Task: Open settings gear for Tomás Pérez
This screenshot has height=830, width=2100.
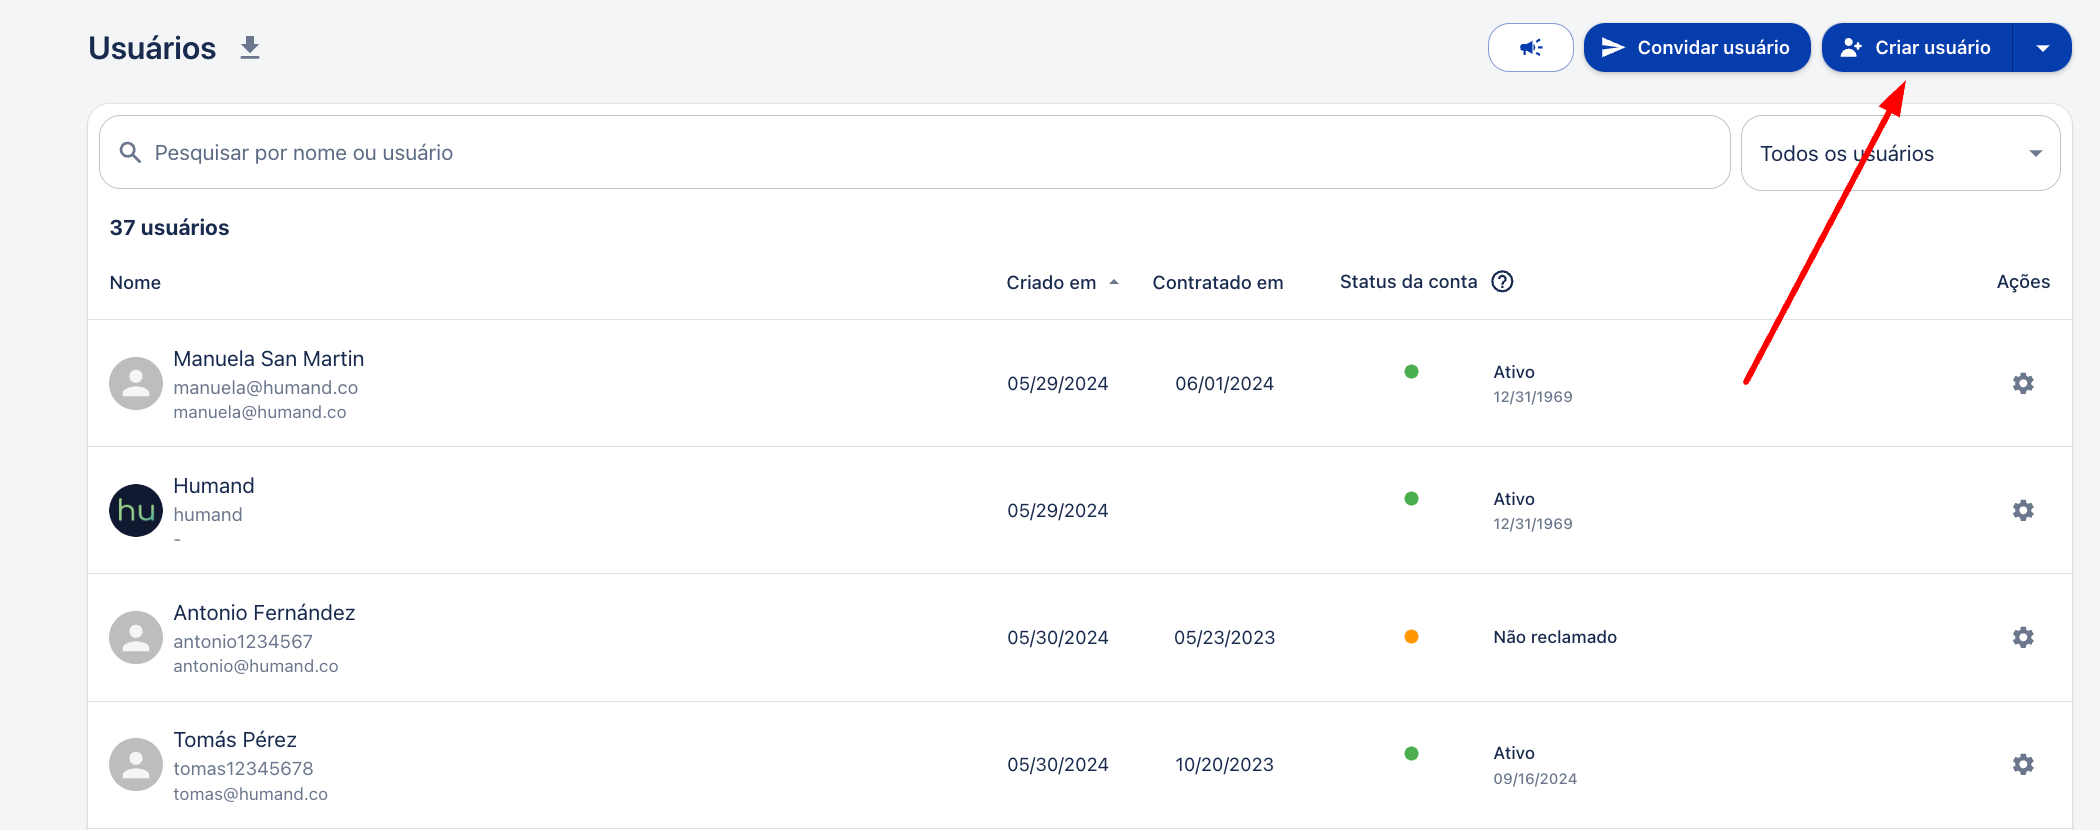Action: [2023, 765]
